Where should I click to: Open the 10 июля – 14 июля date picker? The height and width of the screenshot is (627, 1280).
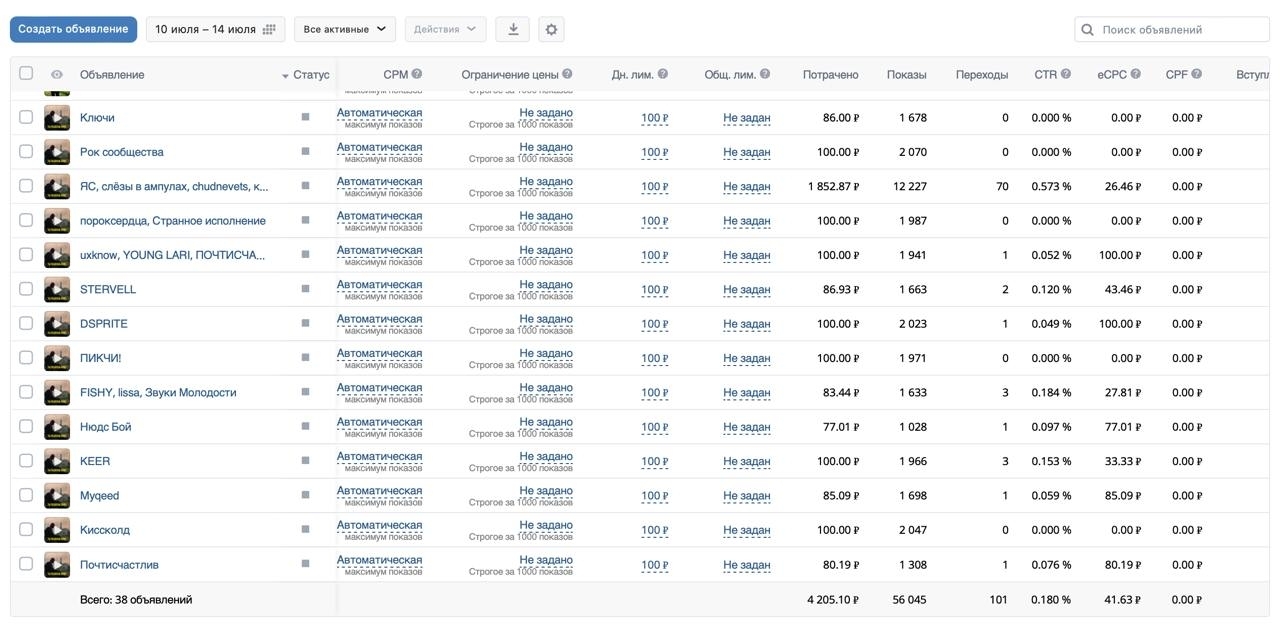215,29
